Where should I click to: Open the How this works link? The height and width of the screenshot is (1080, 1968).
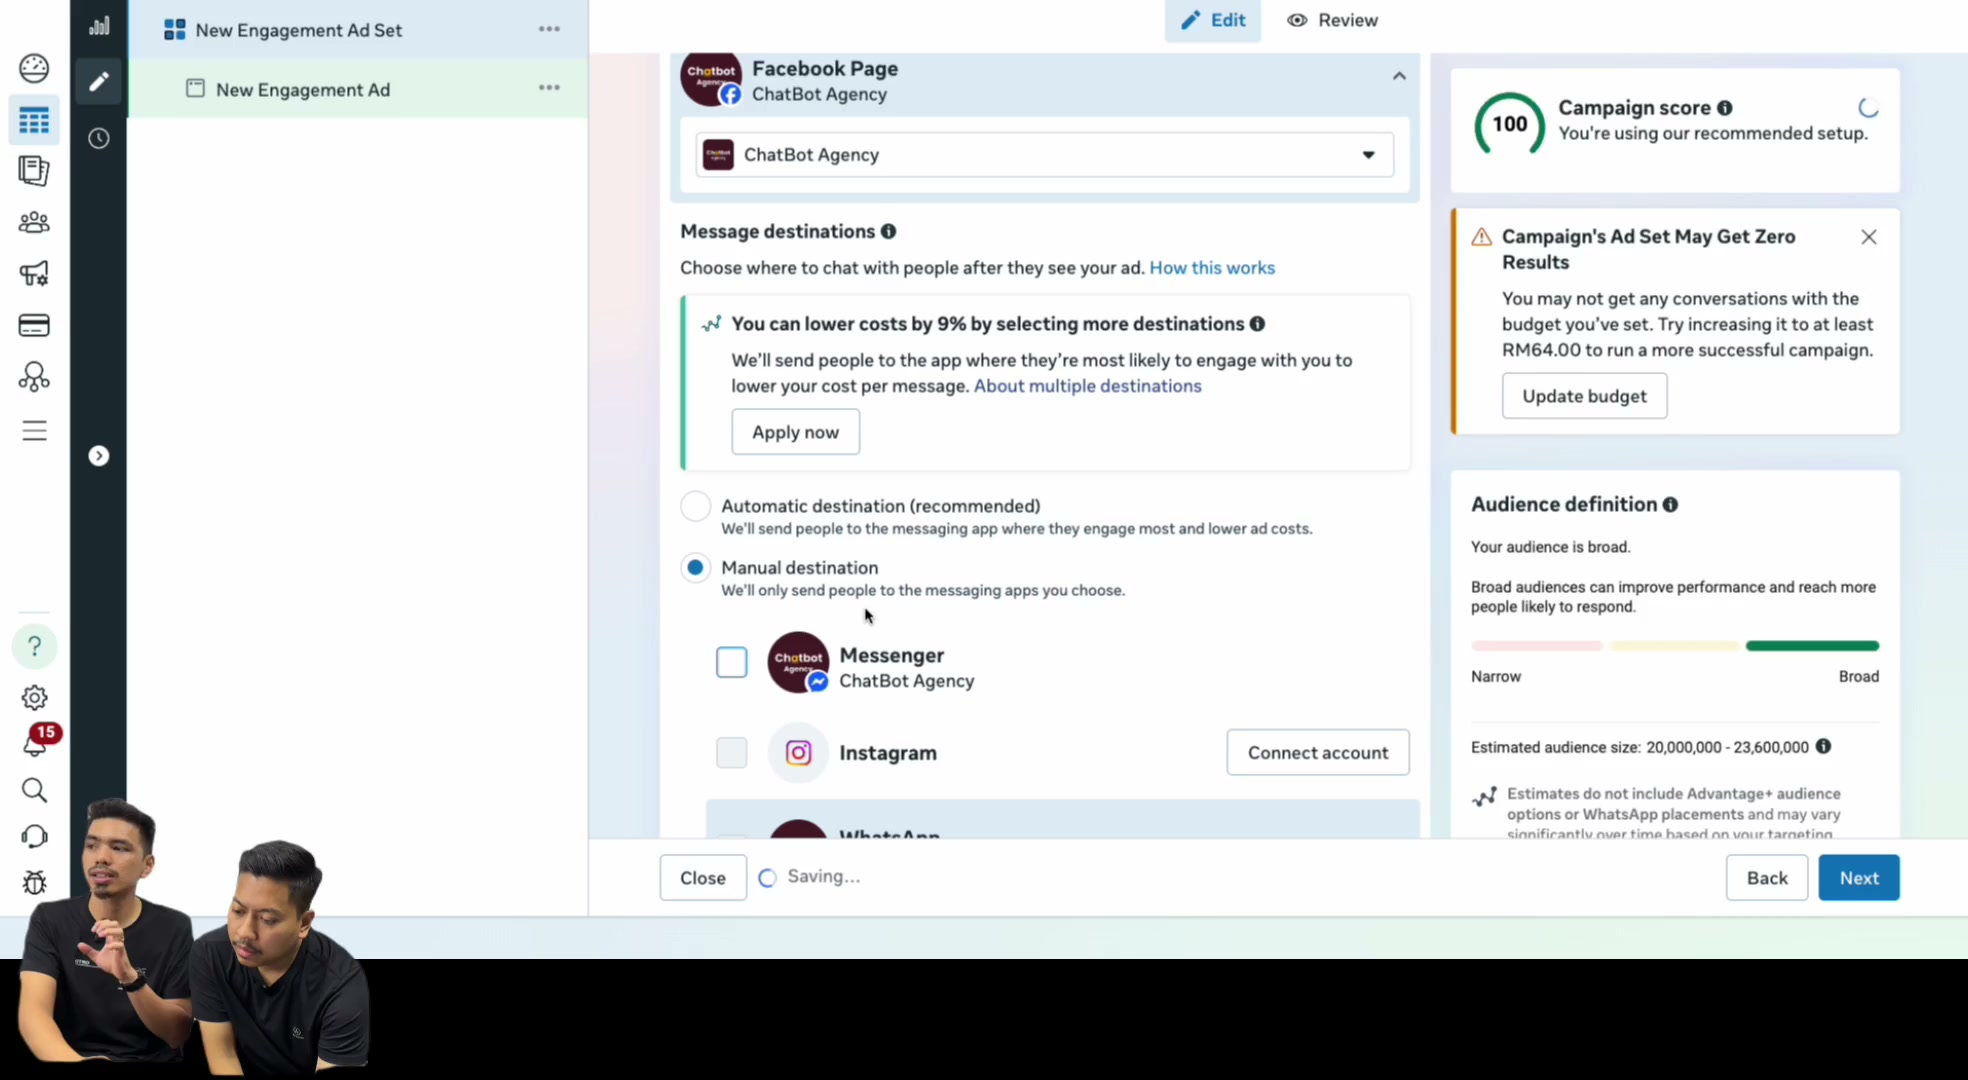click(x=1211, y=268)
